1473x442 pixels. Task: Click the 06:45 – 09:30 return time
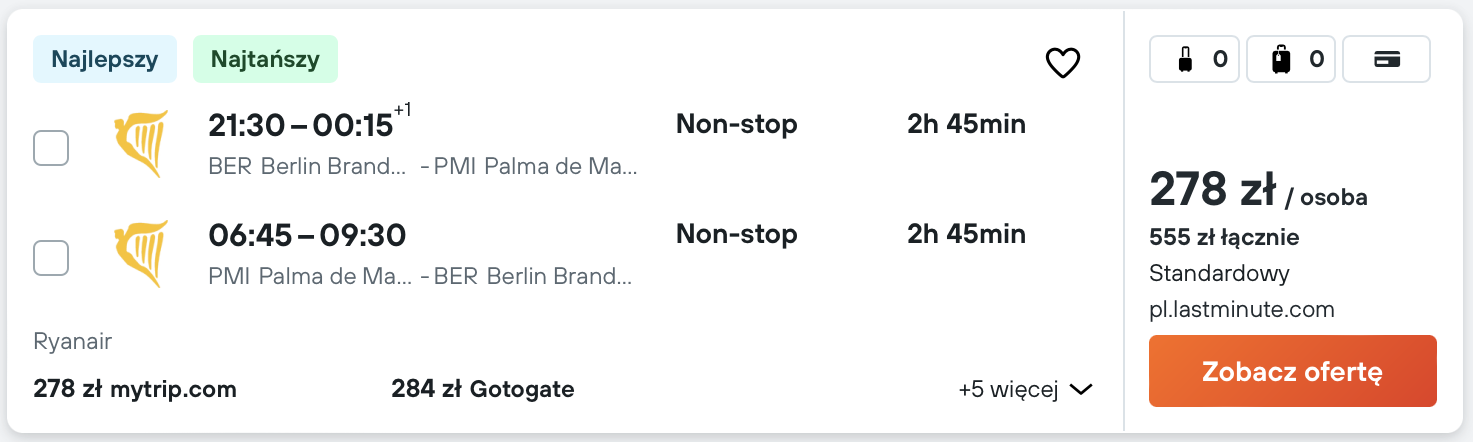pos(307,235)
